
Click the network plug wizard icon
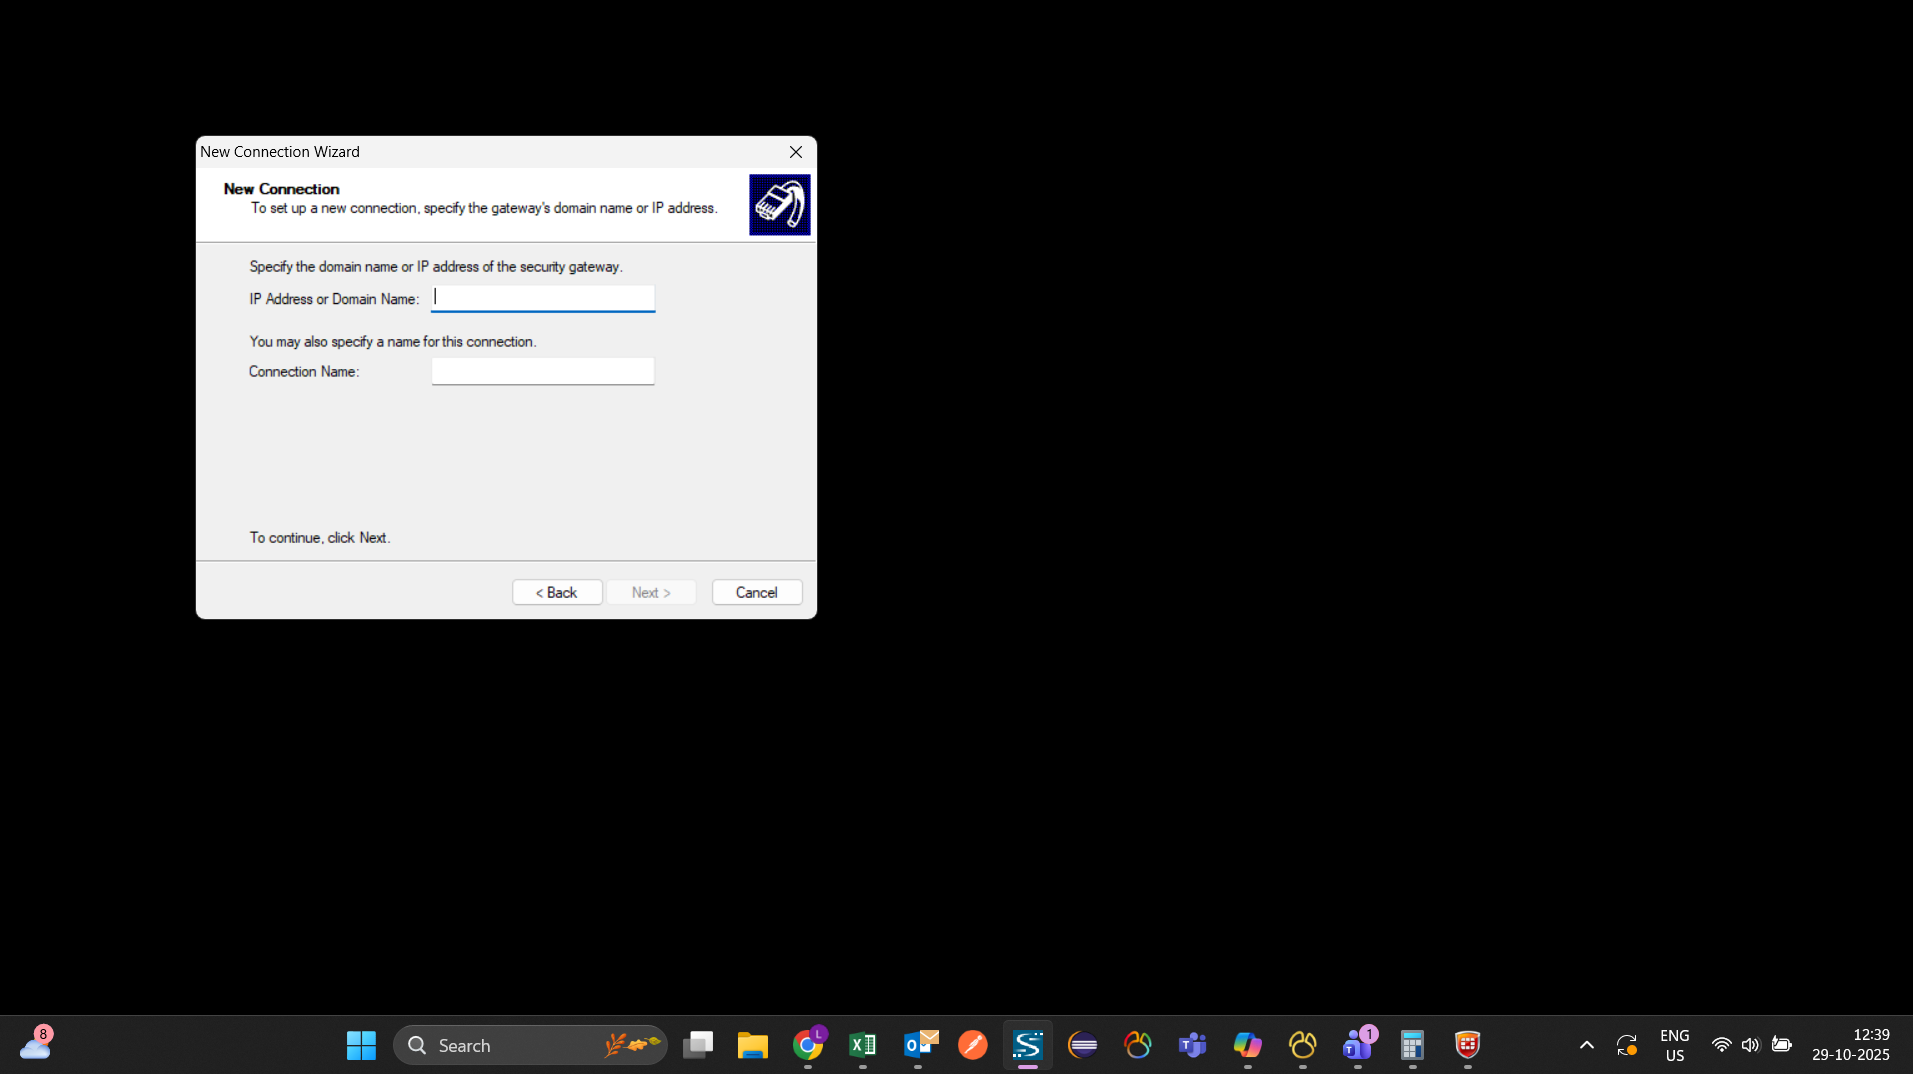[x=780, y=205]
